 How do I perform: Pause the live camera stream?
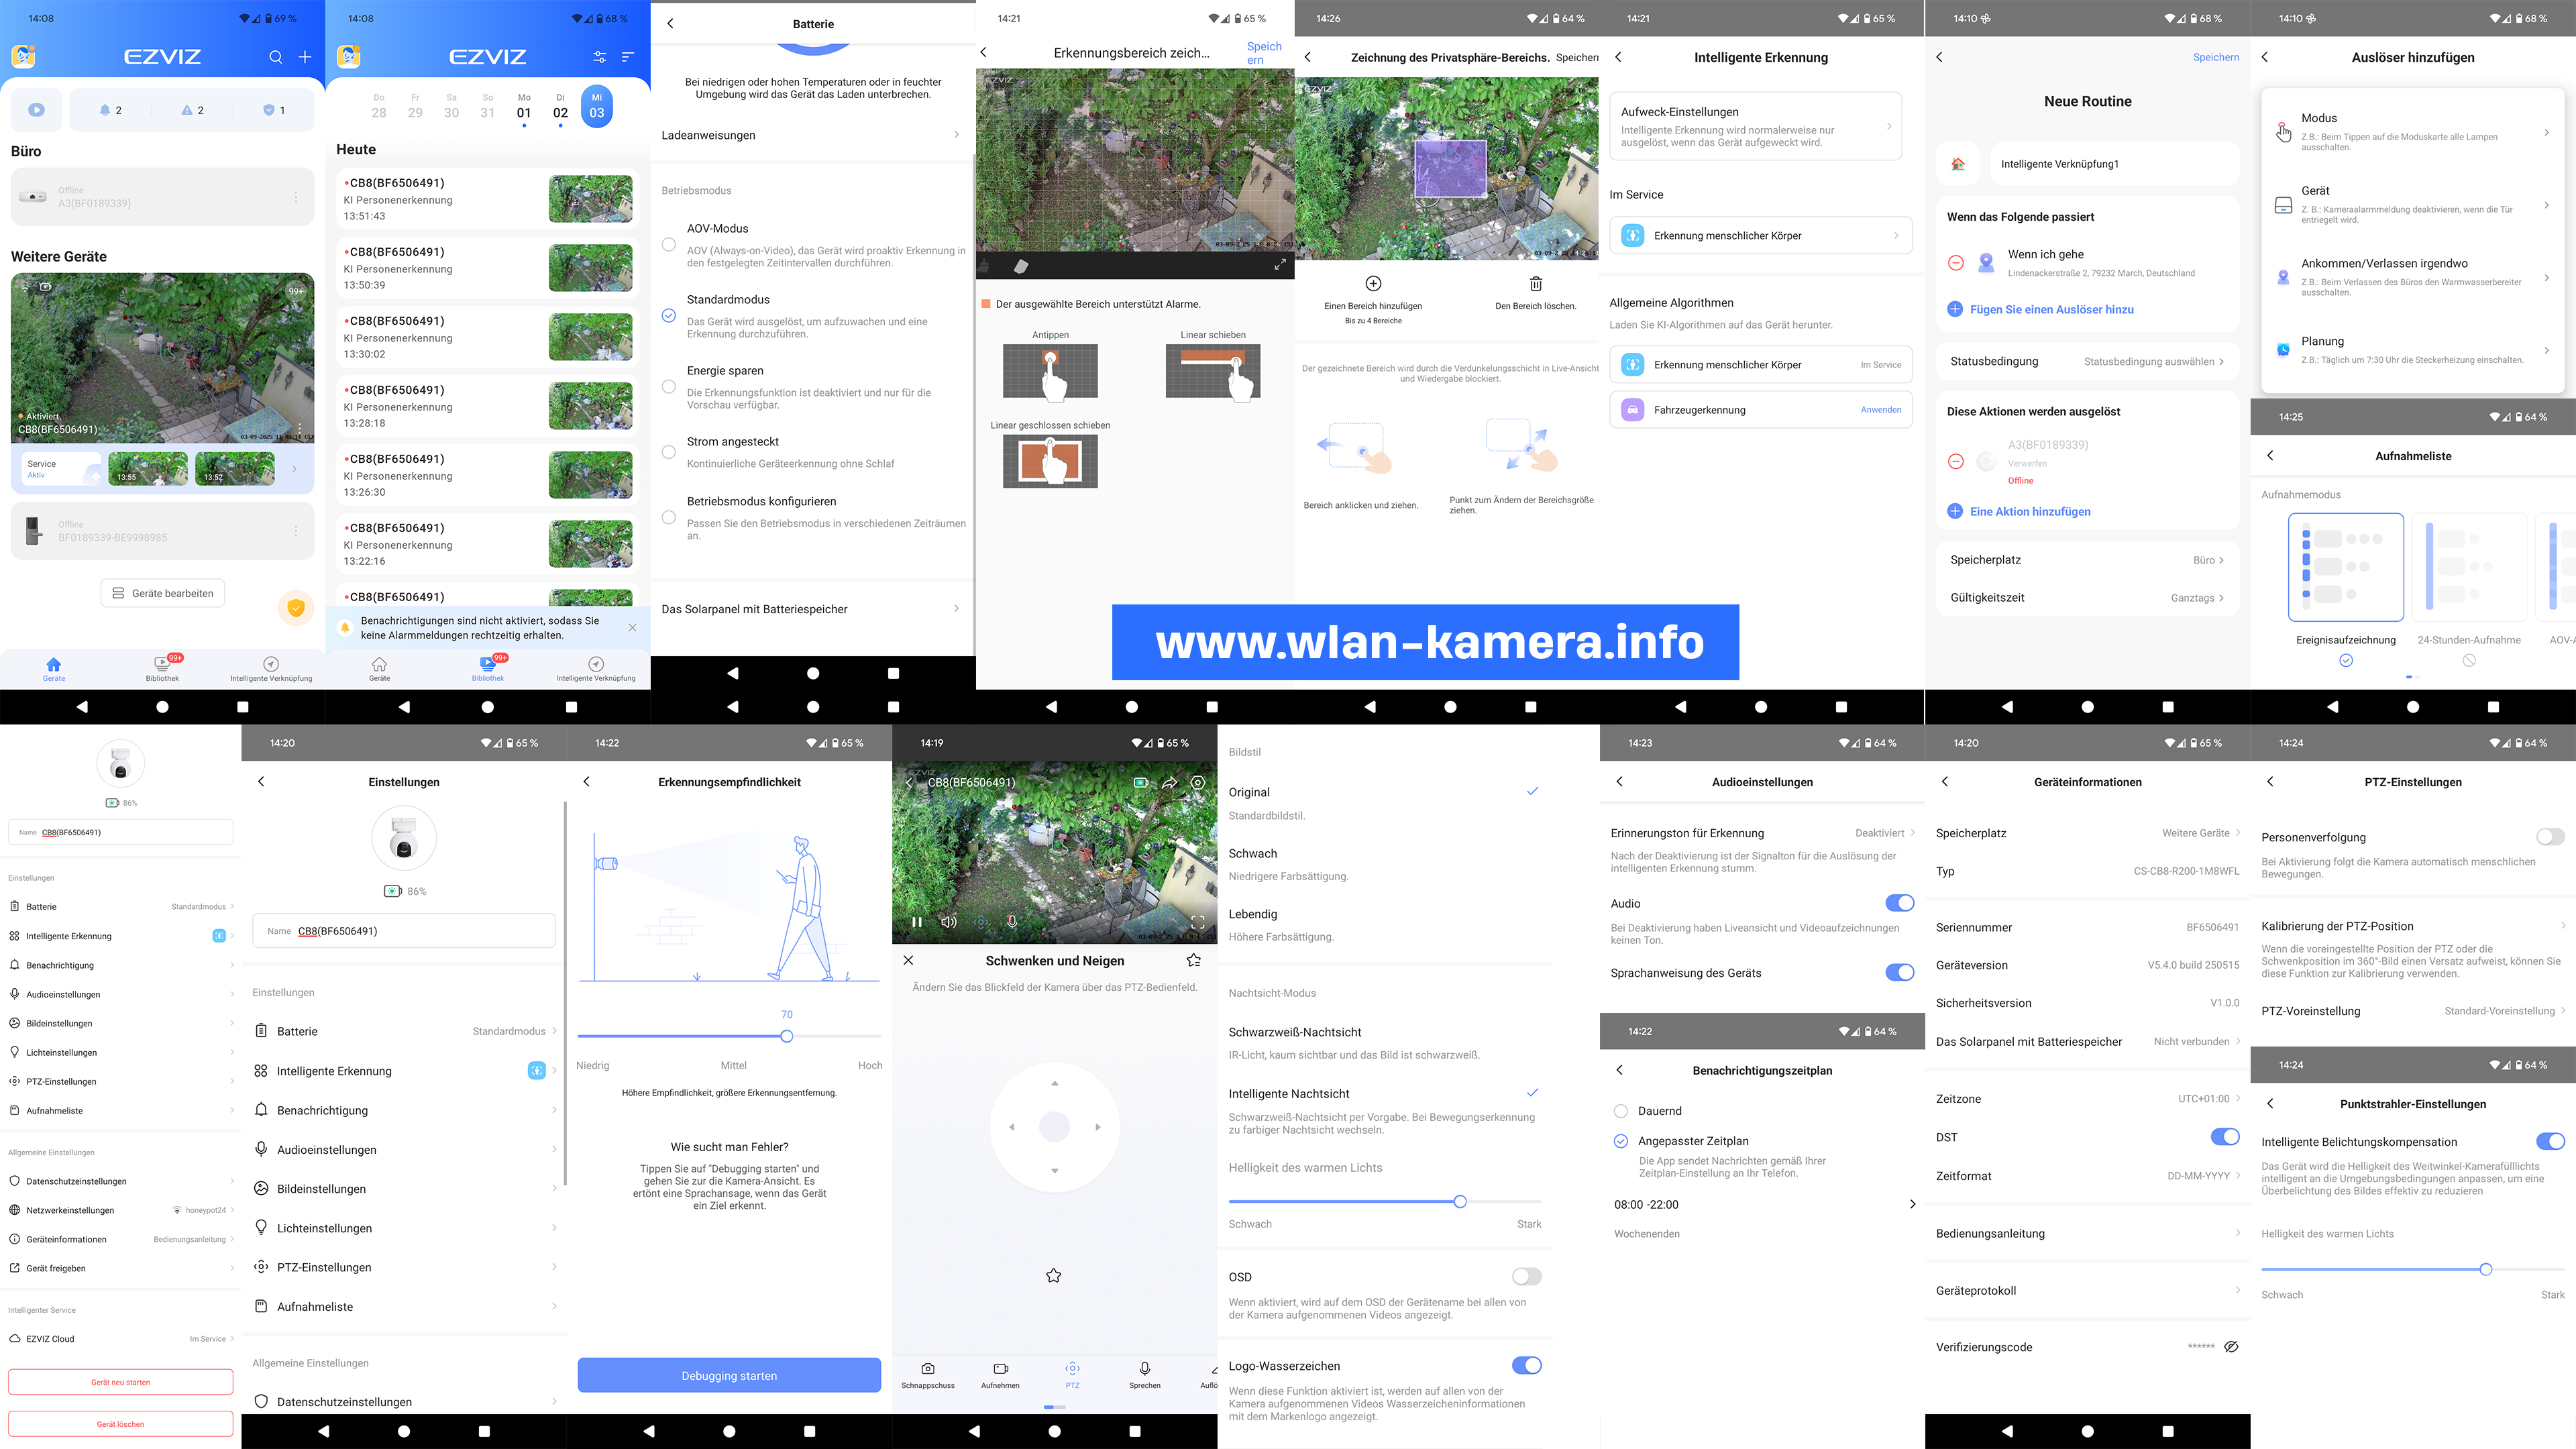916,922
